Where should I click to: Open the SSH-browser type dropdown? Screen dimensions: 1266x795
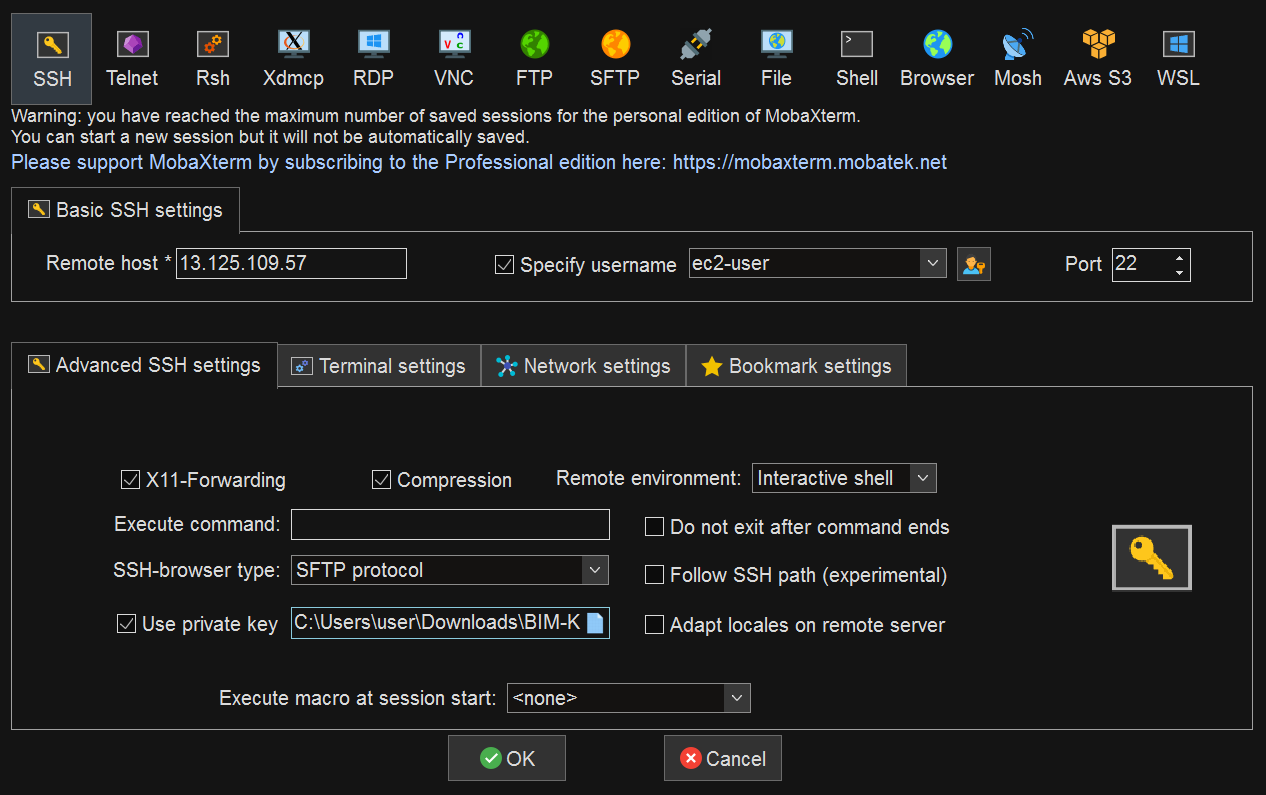(x=595, y=570)
